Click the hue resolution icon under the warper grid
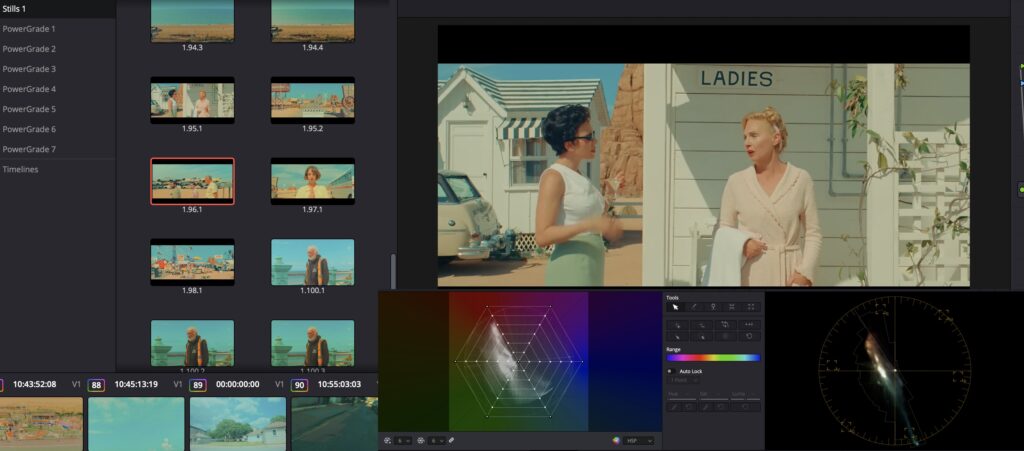Image resolution: width=1024 pixels, height=451 pixels. coord(387,441)
